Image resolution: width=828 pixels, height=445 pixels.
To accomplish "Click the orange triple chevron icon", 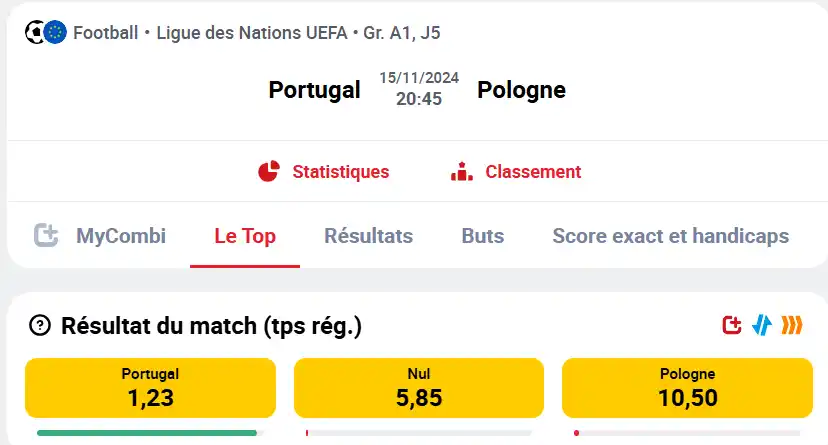I will point(792,325).
